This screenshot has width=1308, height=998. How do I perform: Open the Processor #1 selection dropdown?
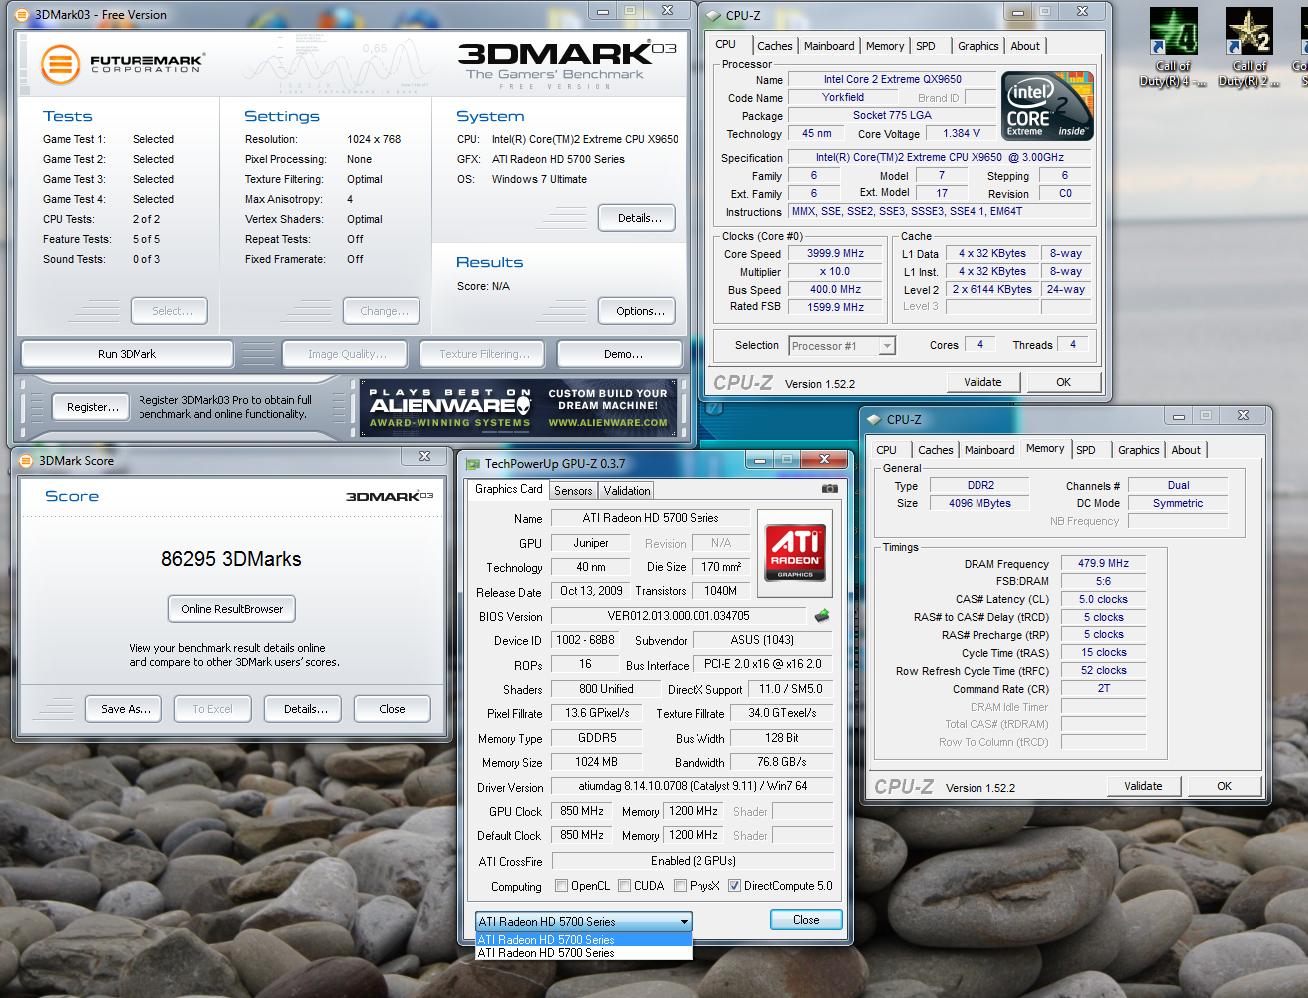pos(841,345)
